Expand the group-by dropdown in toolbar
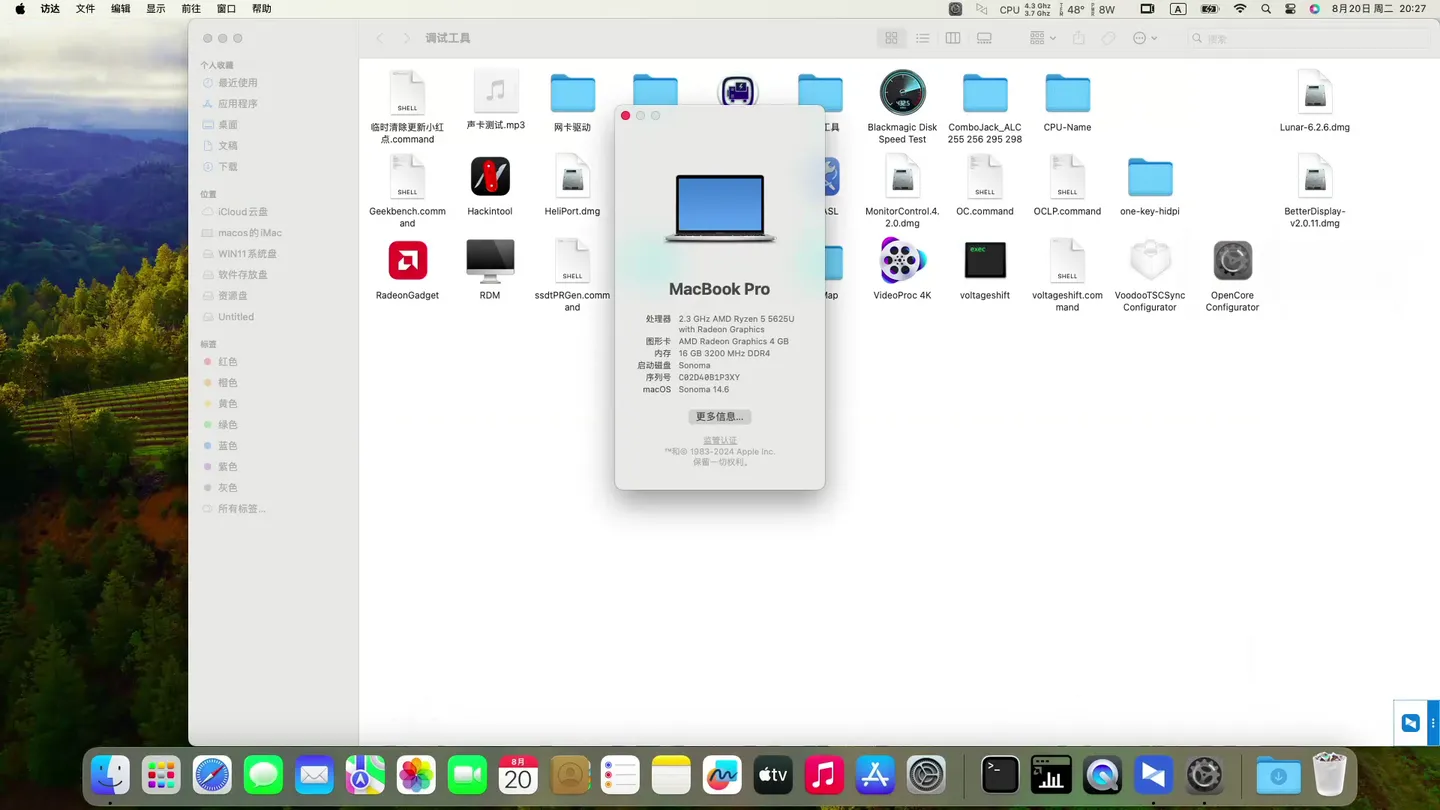The width and height of the screenshot is (1440, 810). [1042, 38]
